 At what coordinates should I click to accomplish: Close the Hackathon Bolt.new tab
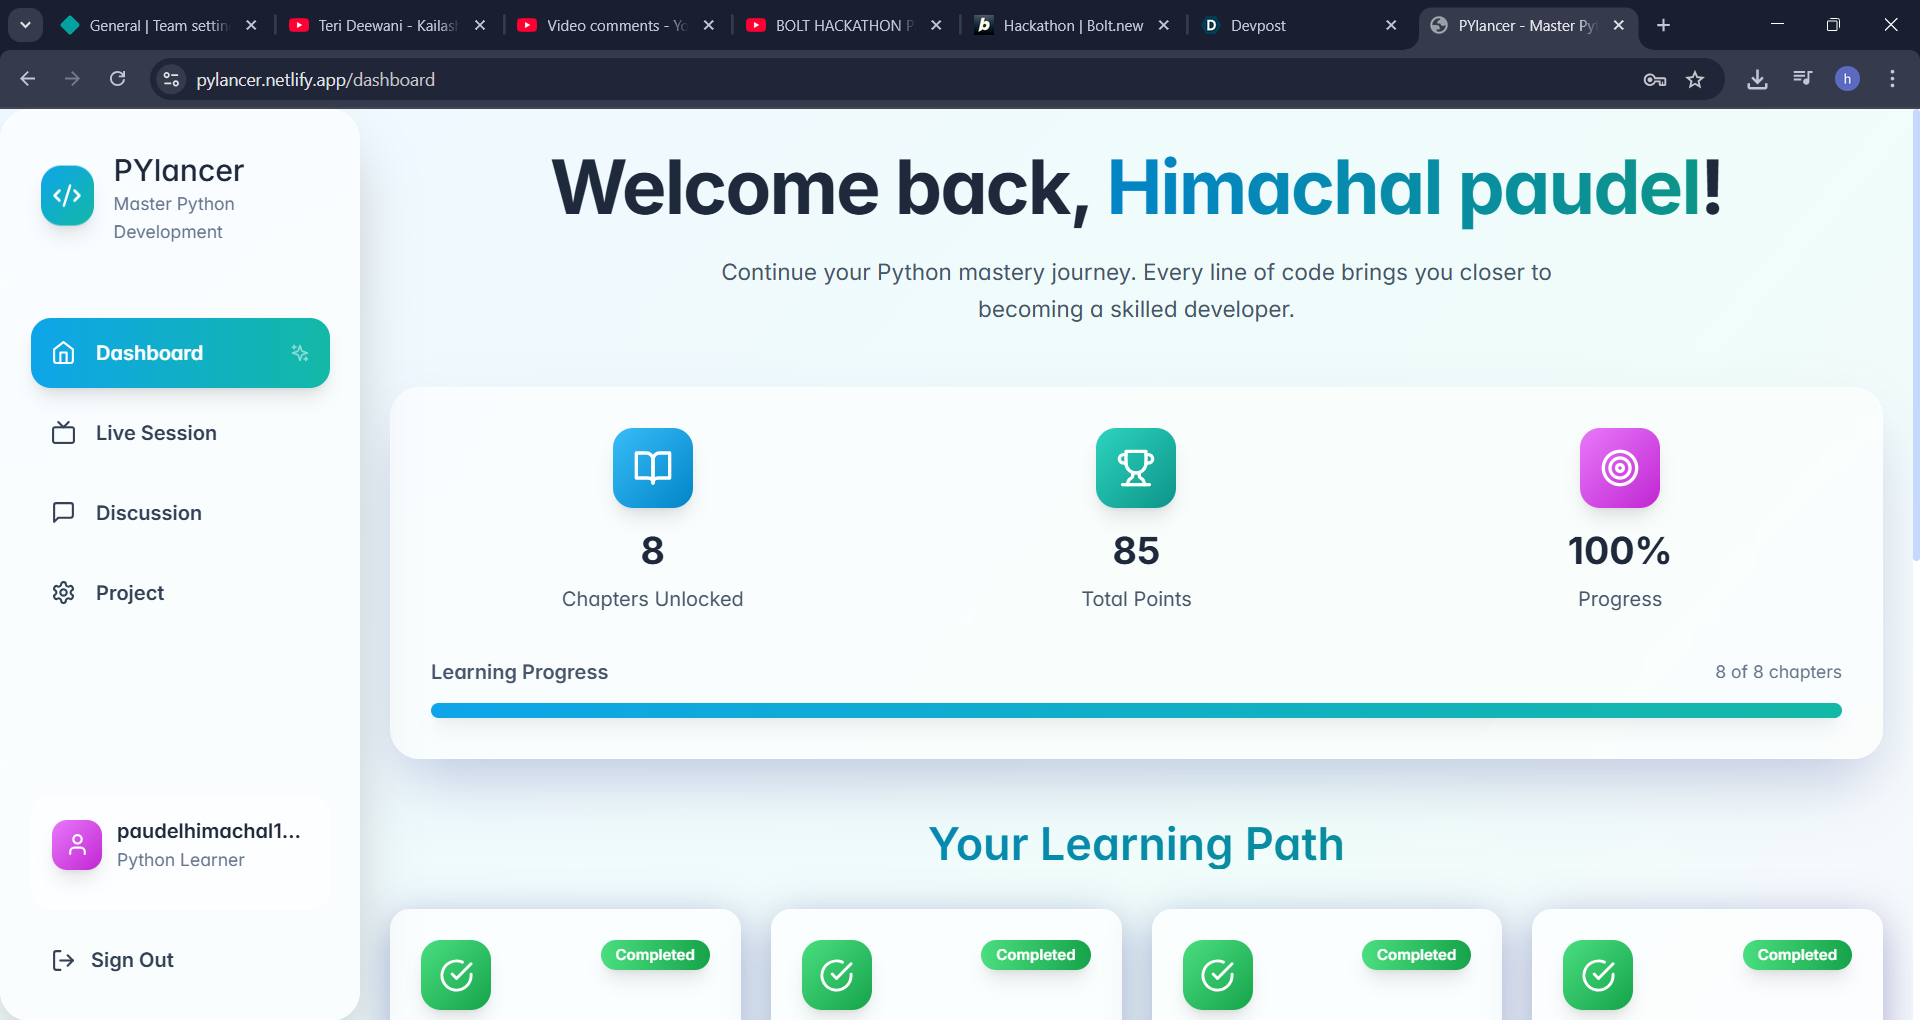pos(1164,25)
